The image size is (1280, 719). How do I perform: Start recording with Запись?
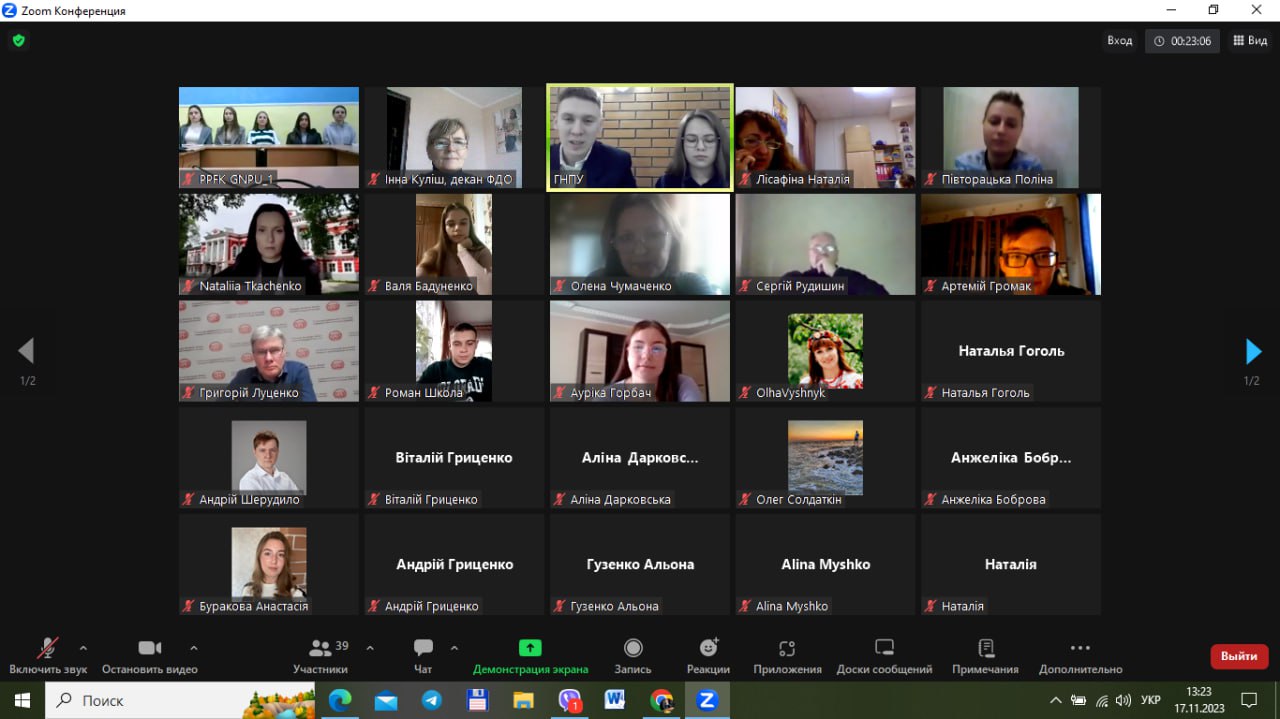coord(633,656)
